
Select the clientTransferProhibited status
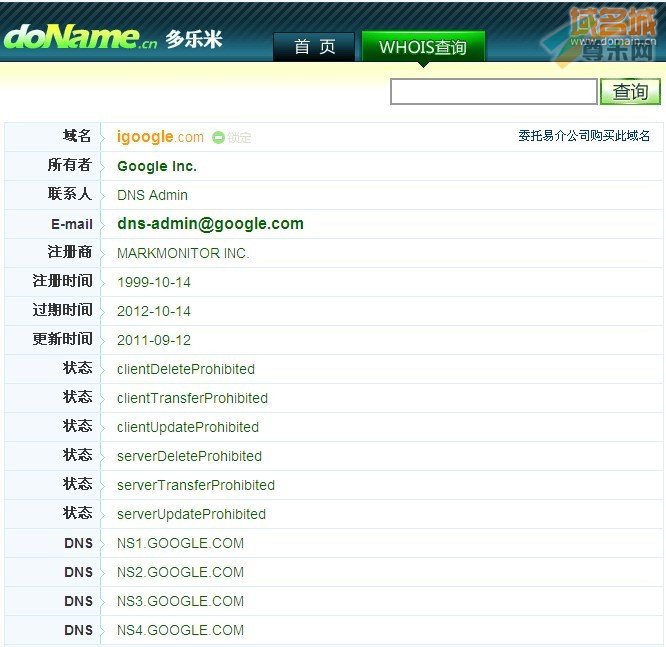[x=192, y=398]
